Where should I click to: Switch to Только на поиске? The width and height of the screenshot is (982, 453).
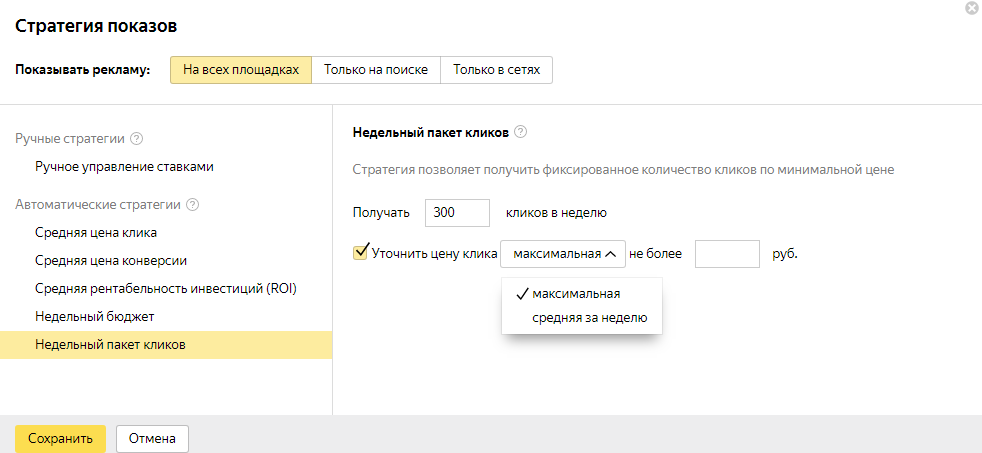pos(376,70)
